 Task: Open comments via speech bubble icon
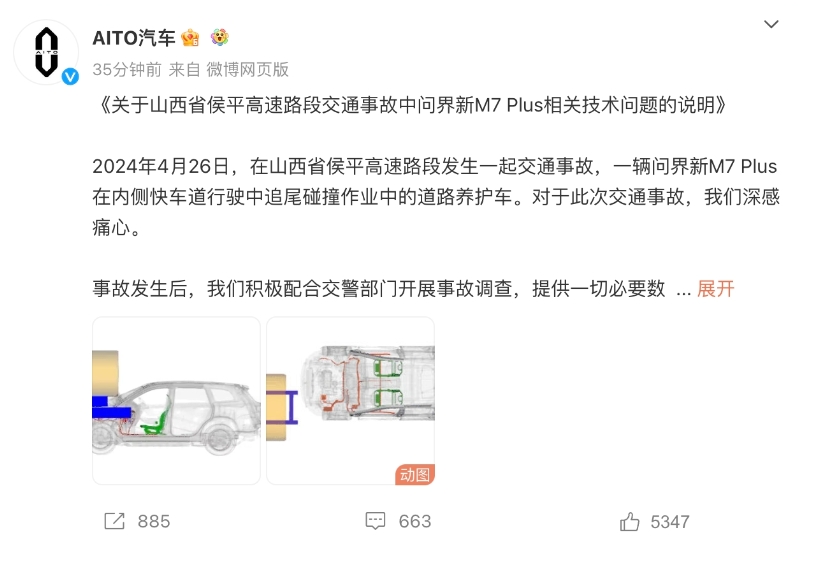pyautogui.click(x=375, y=521)
